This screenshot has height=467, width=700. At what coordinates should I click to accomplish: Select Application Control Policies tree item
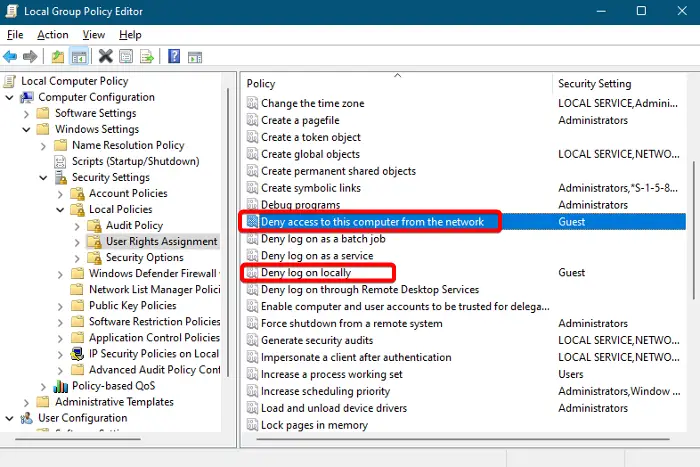154,338
